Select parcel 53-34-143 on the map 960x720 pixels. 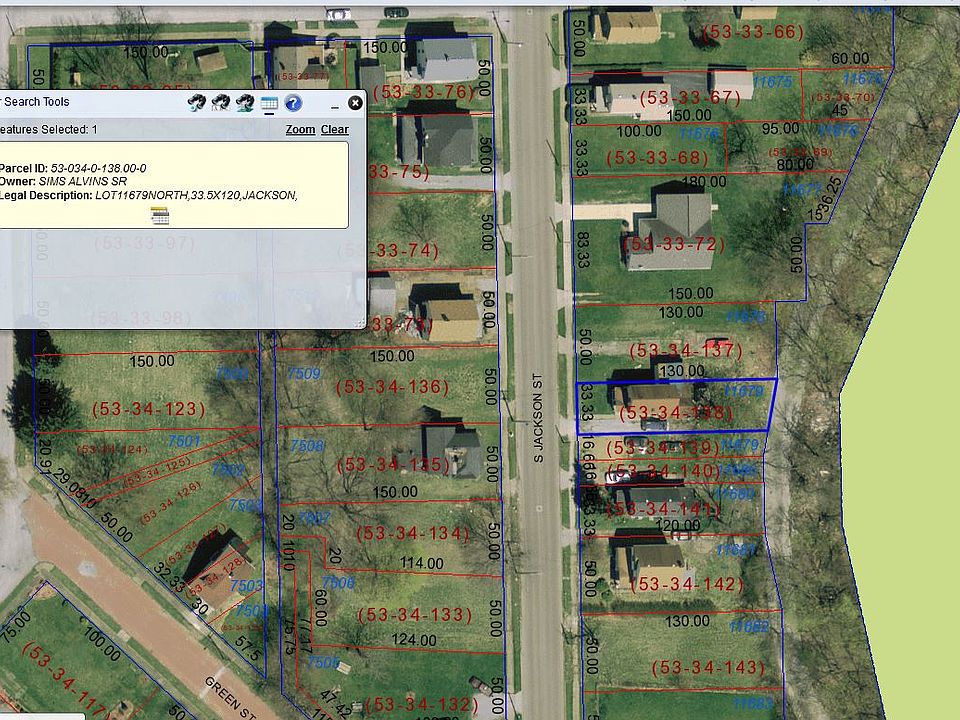708,667
